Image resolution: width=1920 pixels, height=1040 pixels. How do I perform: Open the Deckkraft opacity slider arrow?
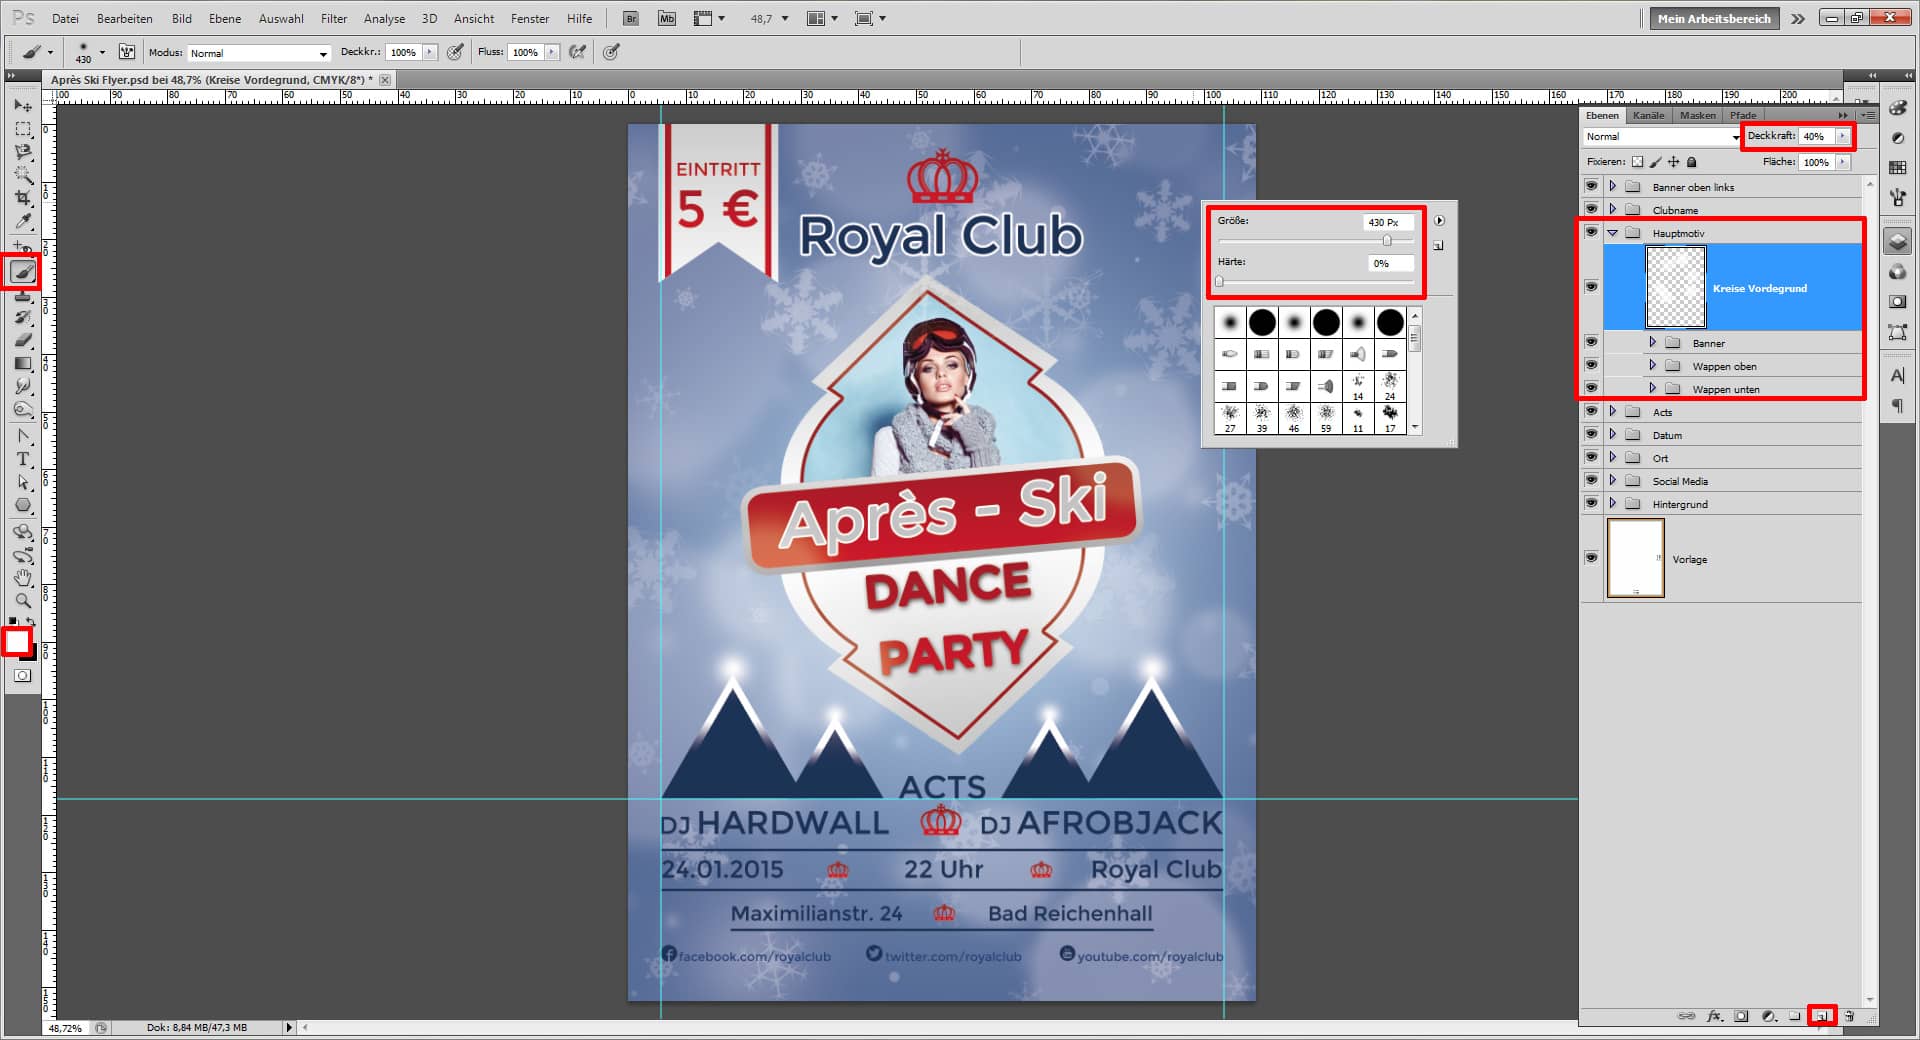click(x=1842, y=136)
